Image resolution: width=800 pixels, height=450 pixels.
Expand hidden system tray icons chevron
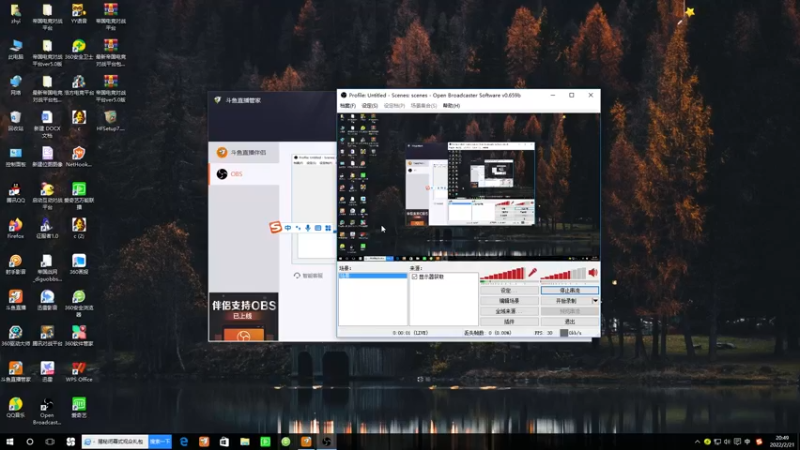(x=697, y=442)
